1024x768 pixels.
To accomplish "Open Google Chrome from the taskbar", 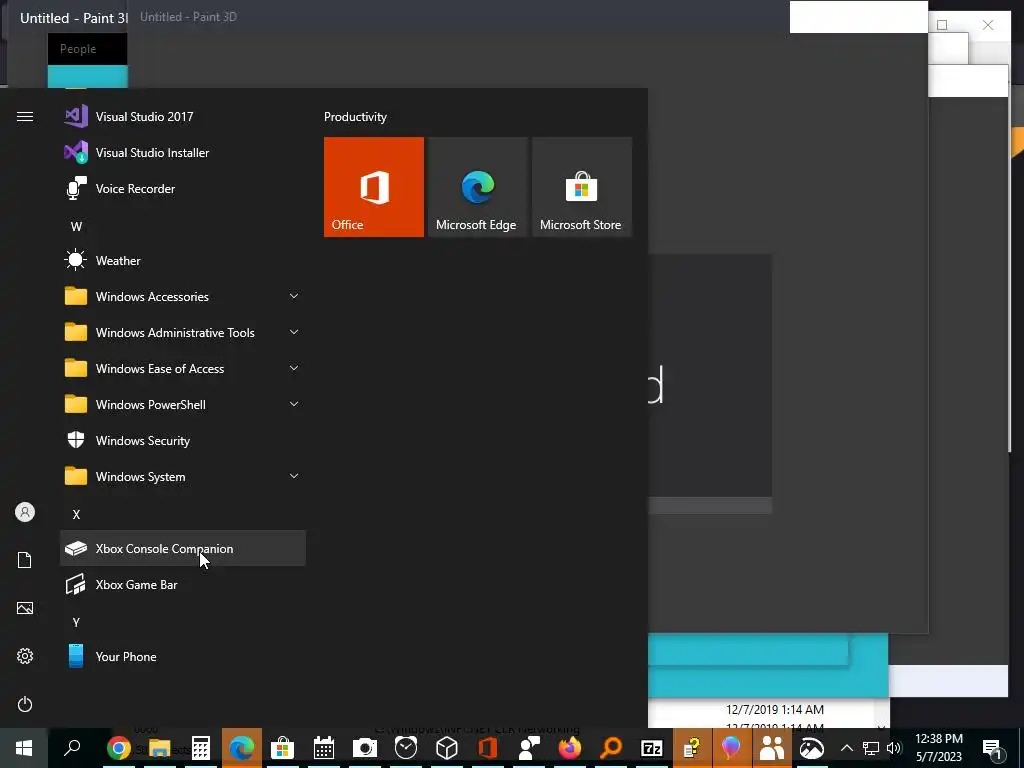I will (x=118, y=748).
